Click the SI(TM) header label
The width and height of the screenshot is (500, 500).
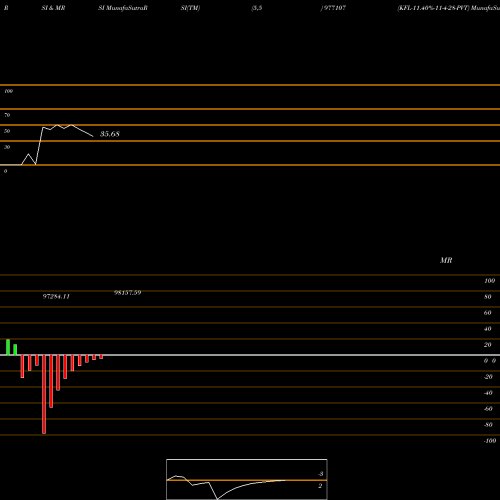click(190, 8)
